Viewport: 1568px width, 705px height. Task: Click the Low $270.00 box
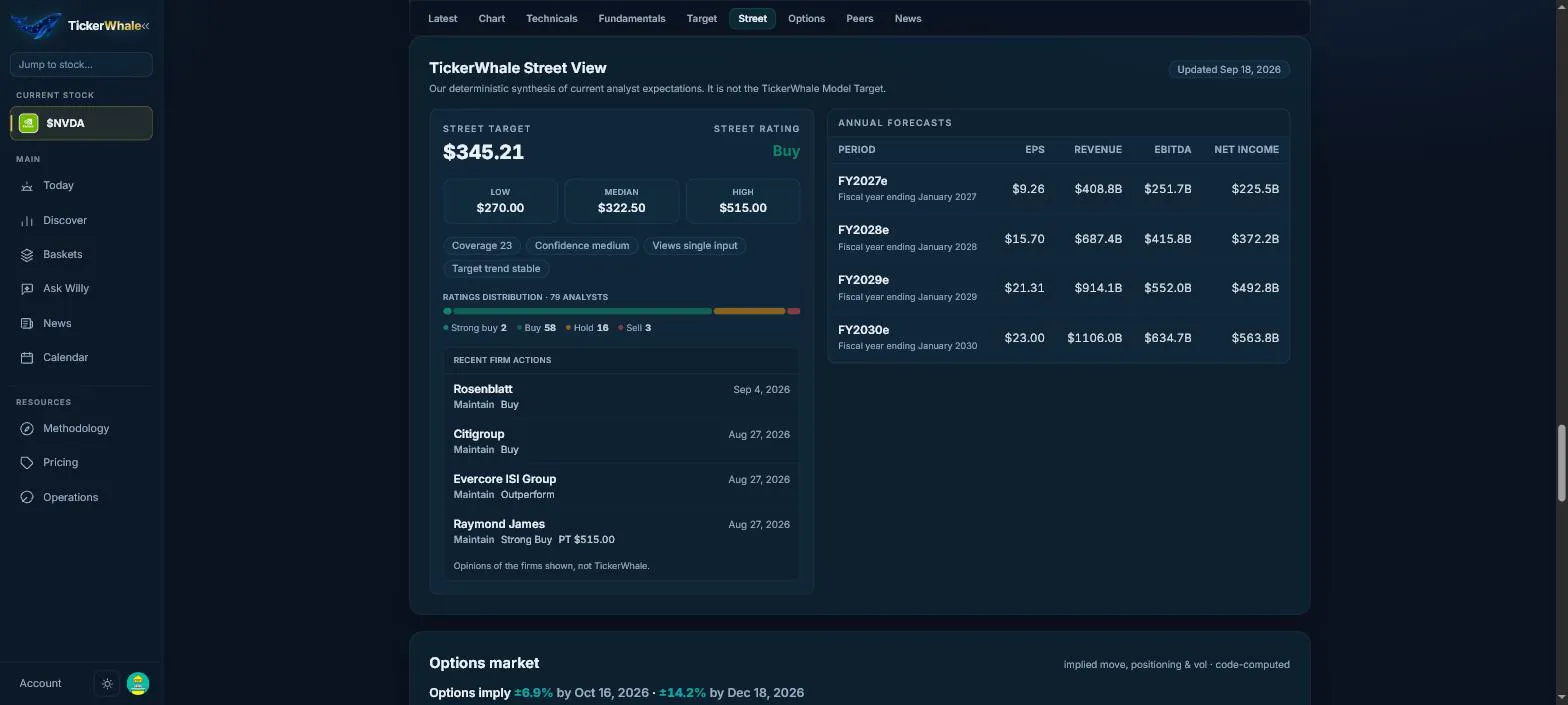click(x=500, y=201)
